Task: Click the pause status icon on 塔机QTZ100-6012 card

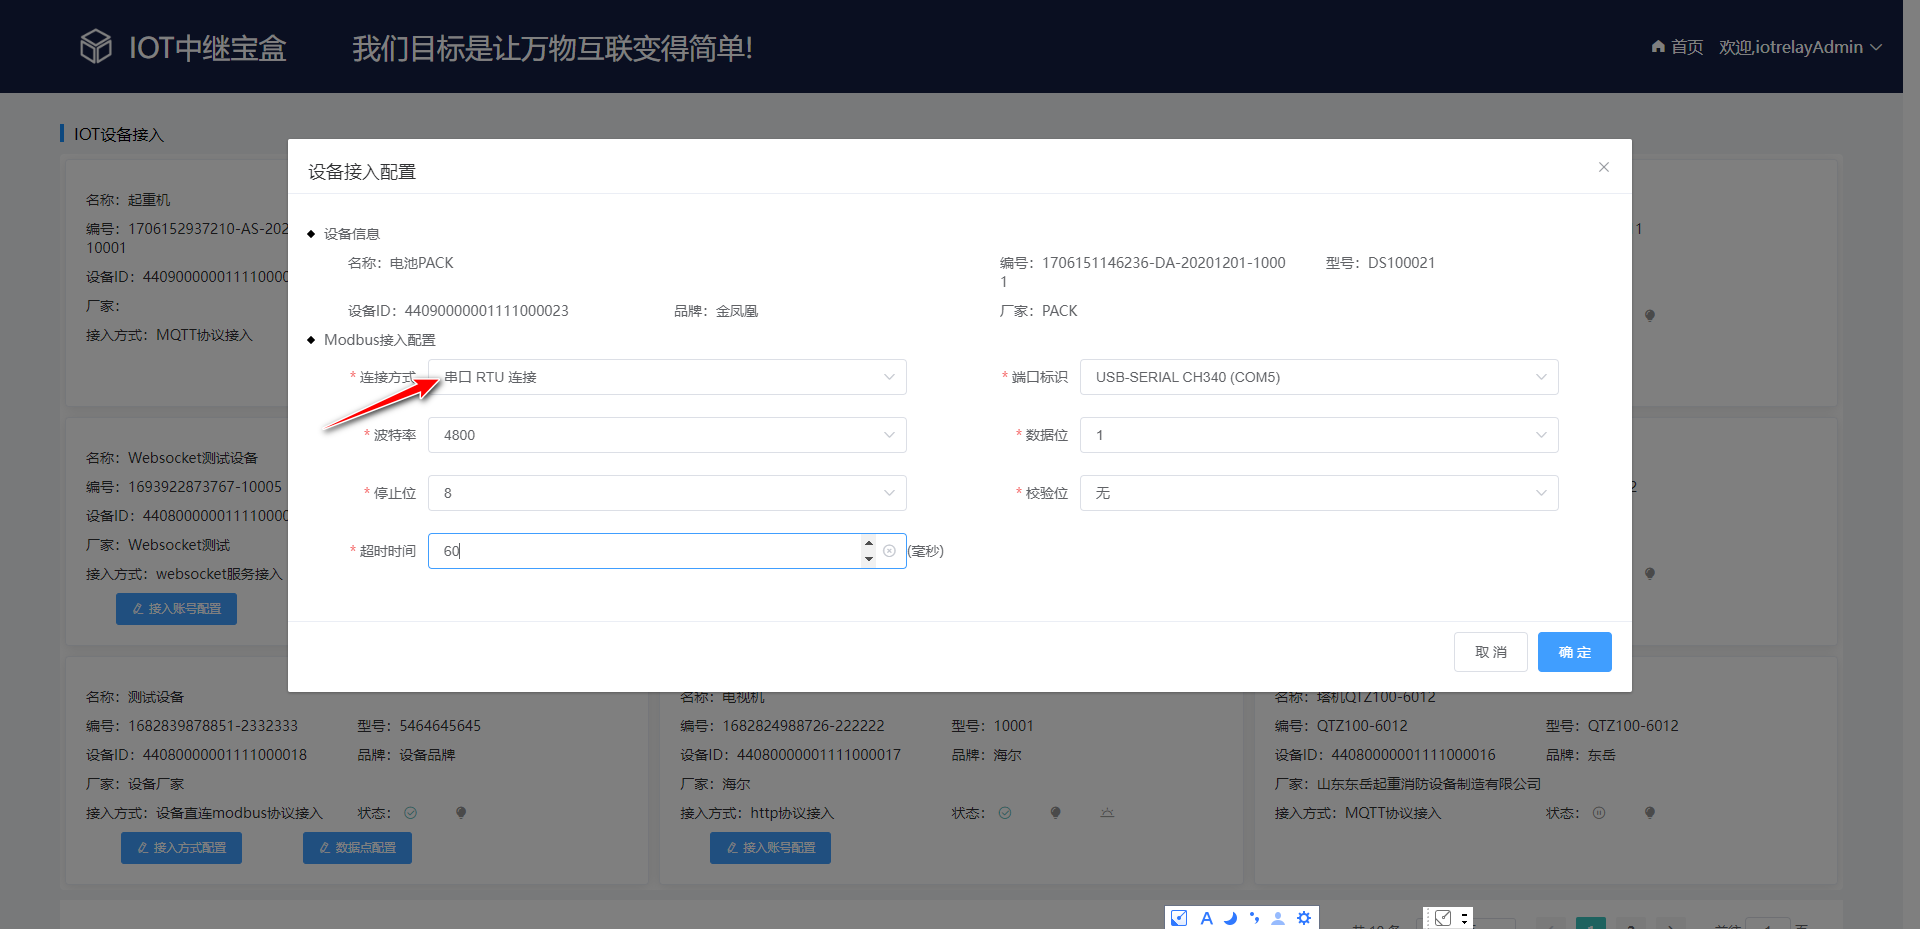Action: 1599,813
